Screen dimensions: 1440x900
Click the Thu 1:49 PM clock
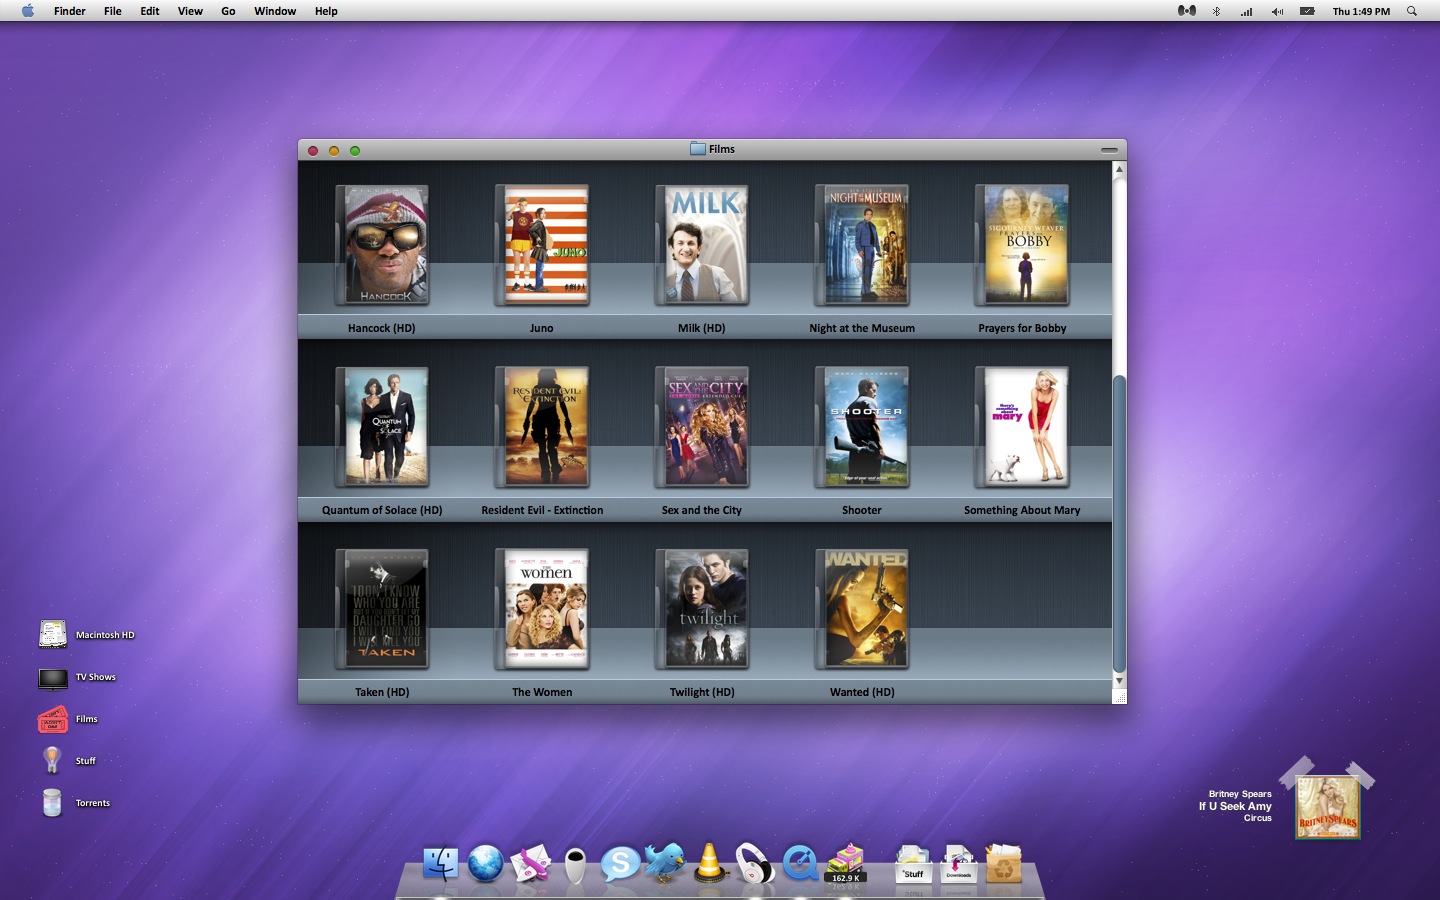pyautogui.click(x=1361, y=11)
